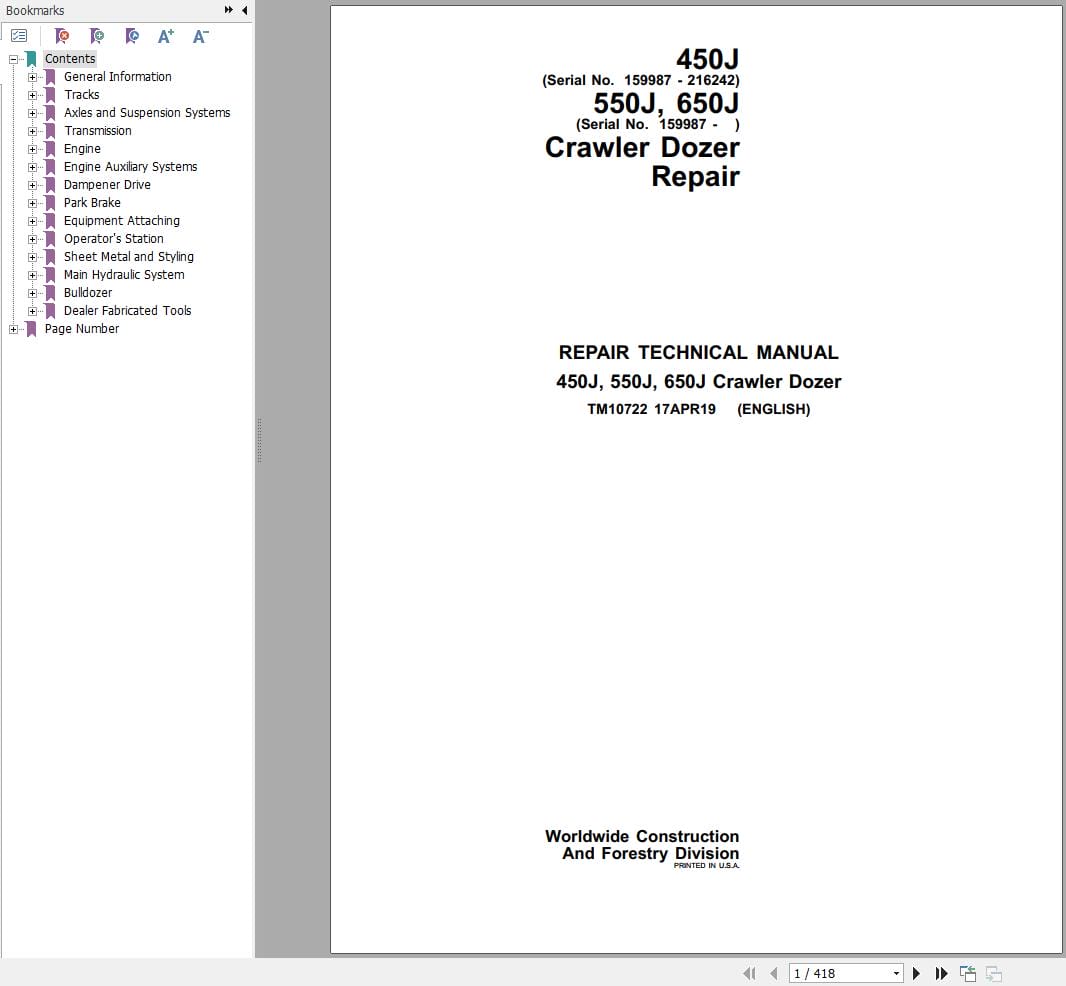Go to the first page
The height and width of the screenshot is (986, 1066).
pos(749,973)
